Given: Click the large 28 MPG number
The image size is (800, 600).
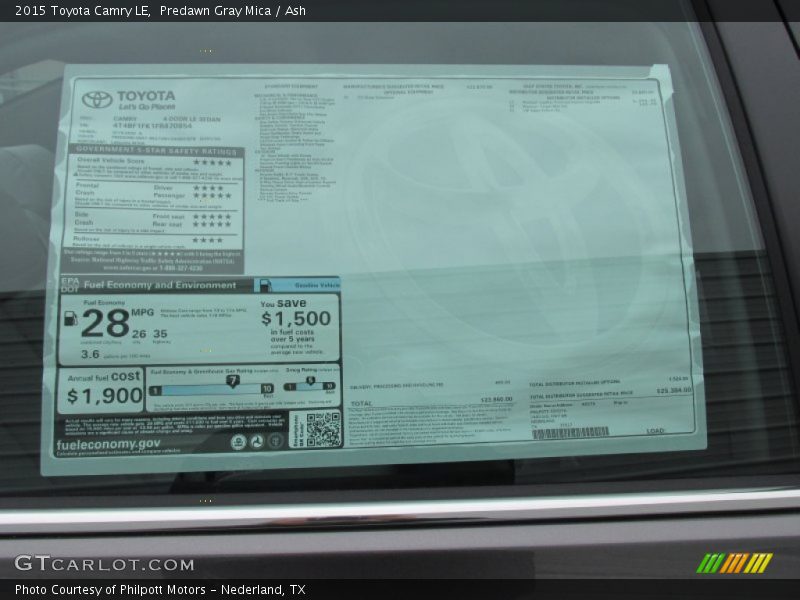Looking at the screenshot, I should [105, 322].
